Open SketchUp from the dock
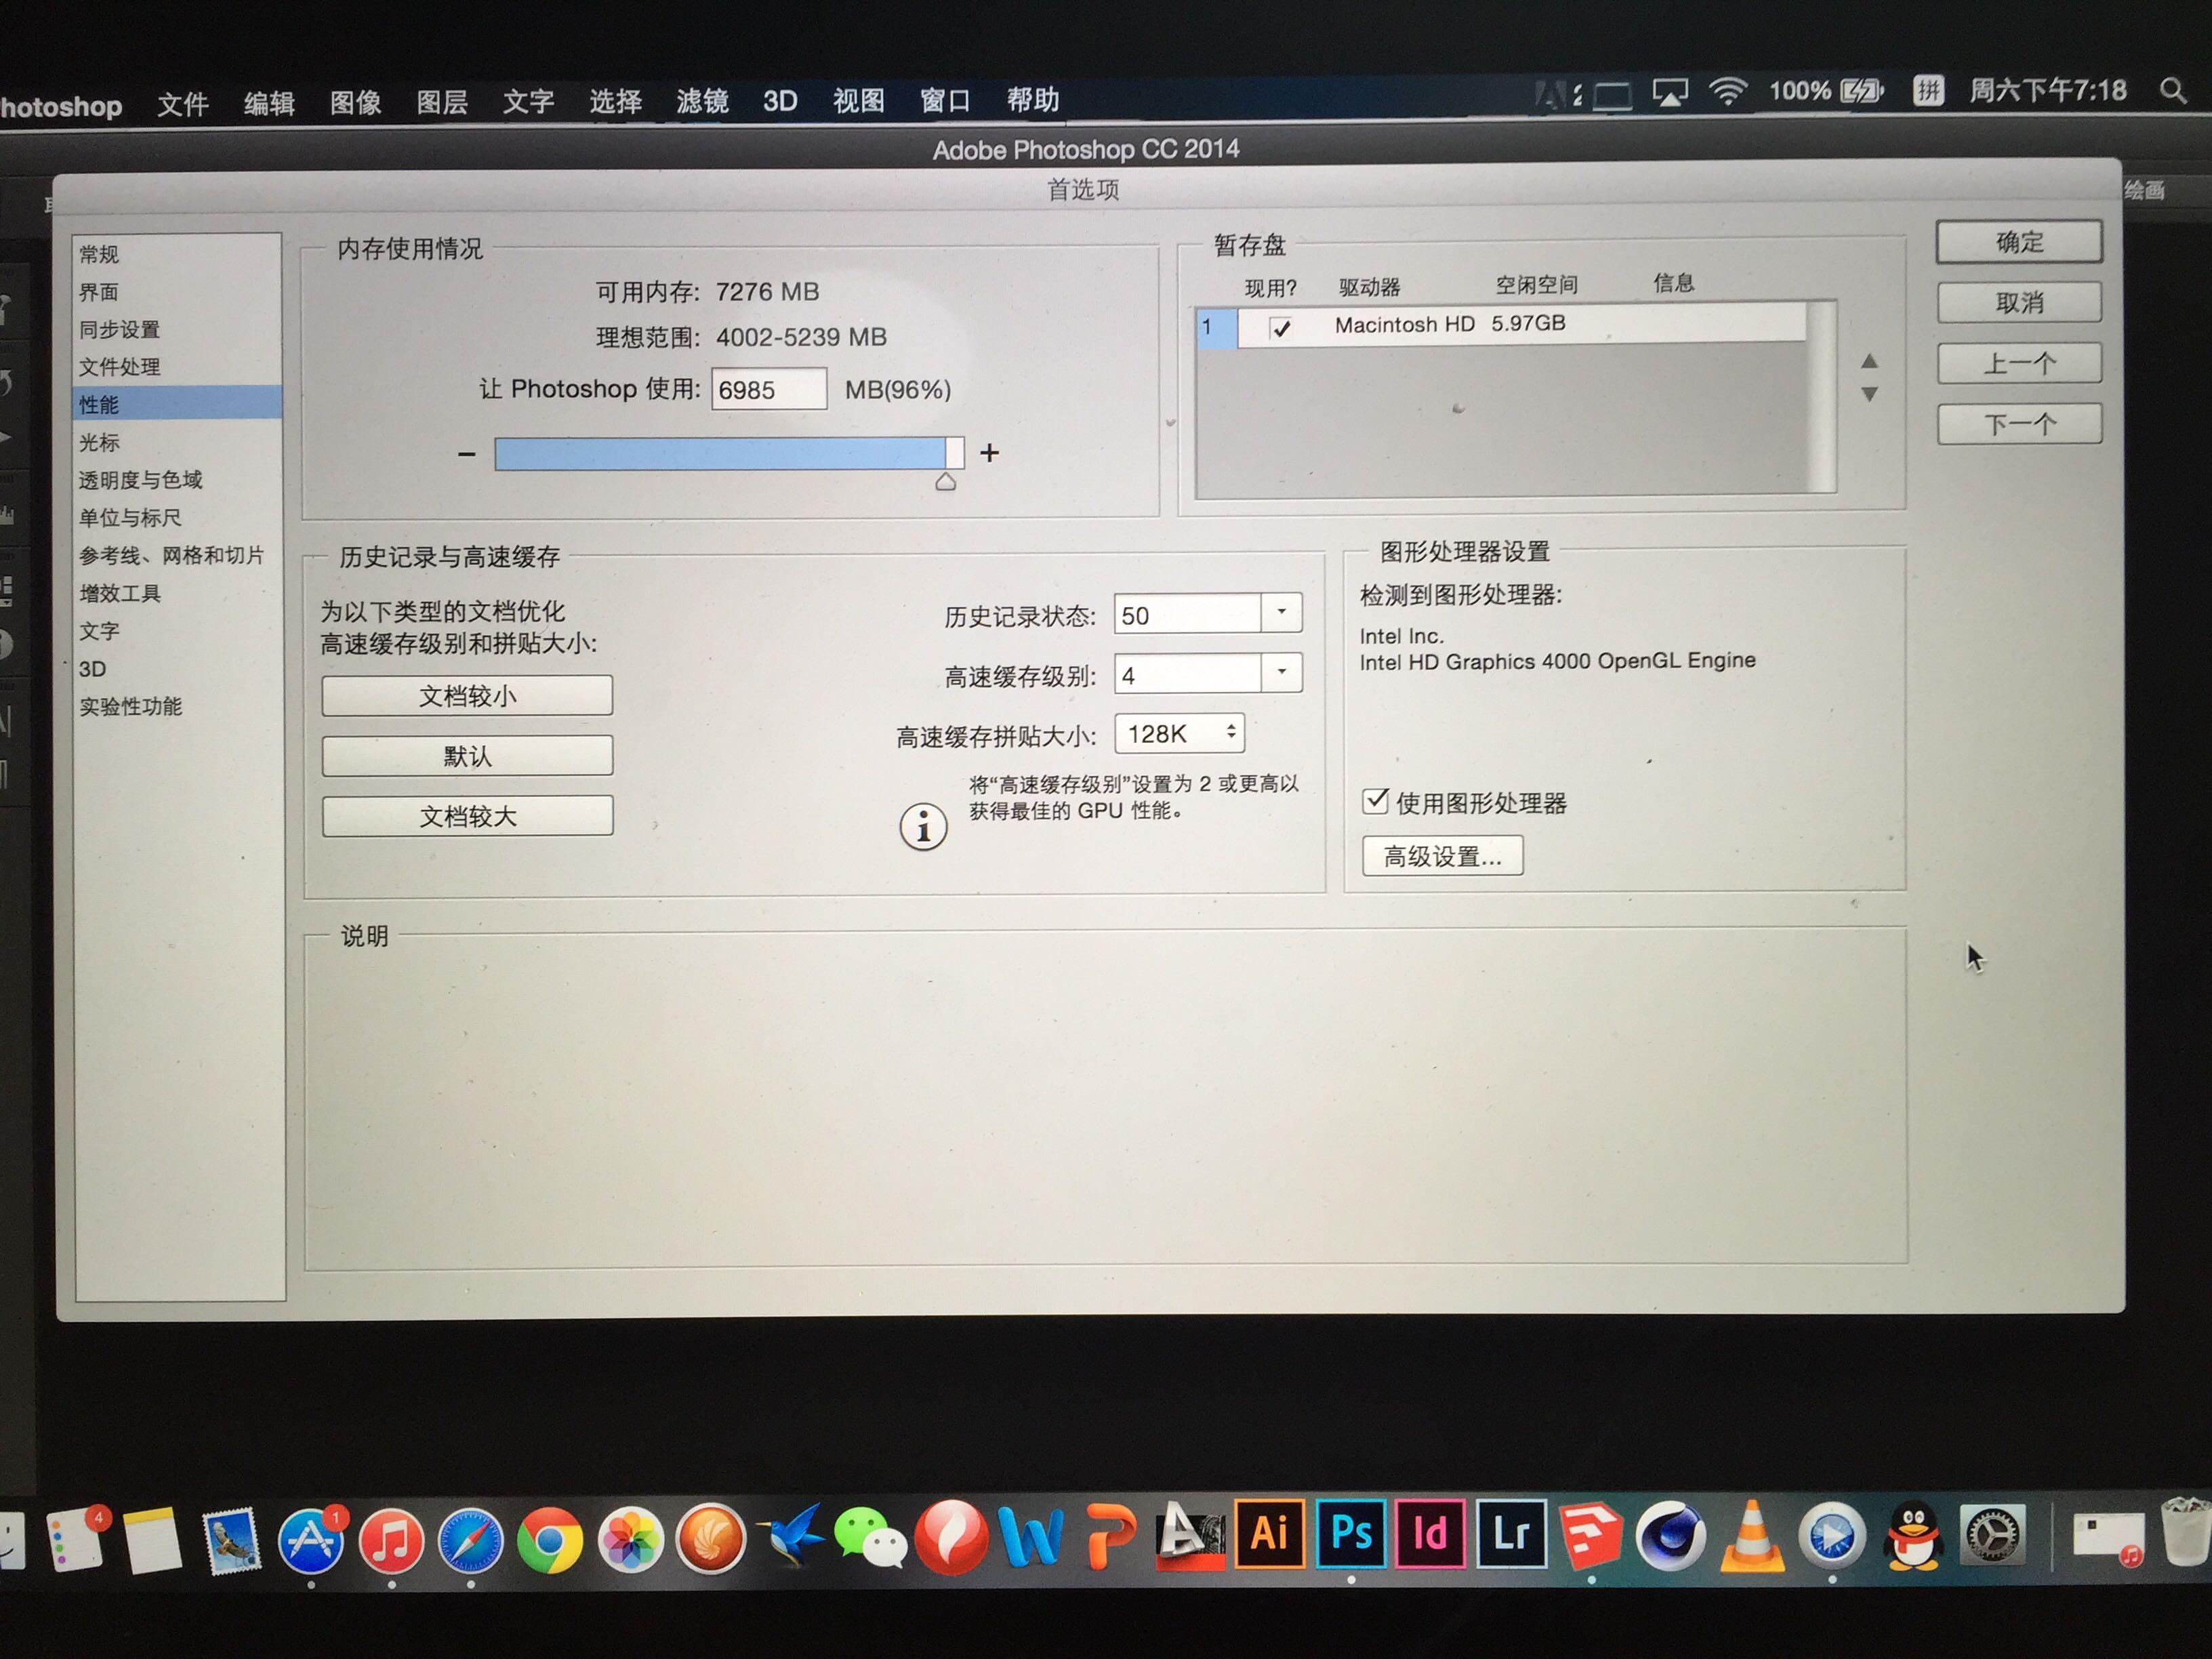This screenshot has height=1659, width=2212. pyautogui.click(x=1590, y=1535)
